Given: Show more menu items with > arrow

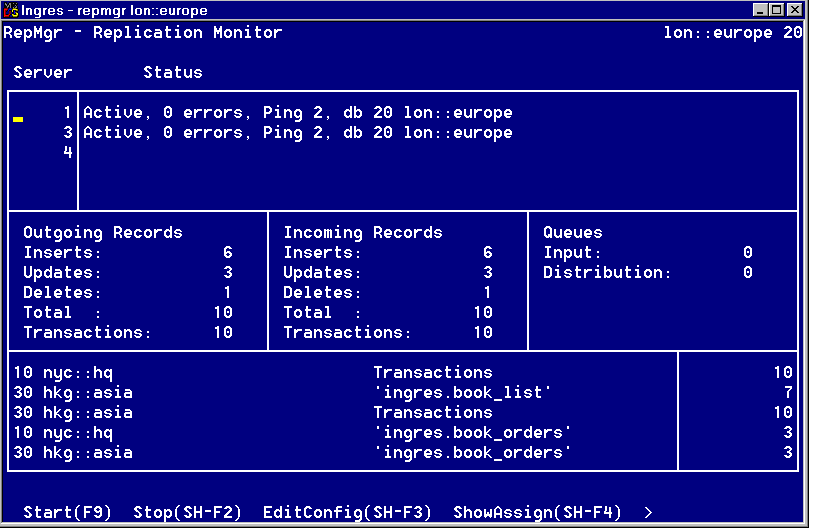Looking at the screenshot, I should pos(648,512).
